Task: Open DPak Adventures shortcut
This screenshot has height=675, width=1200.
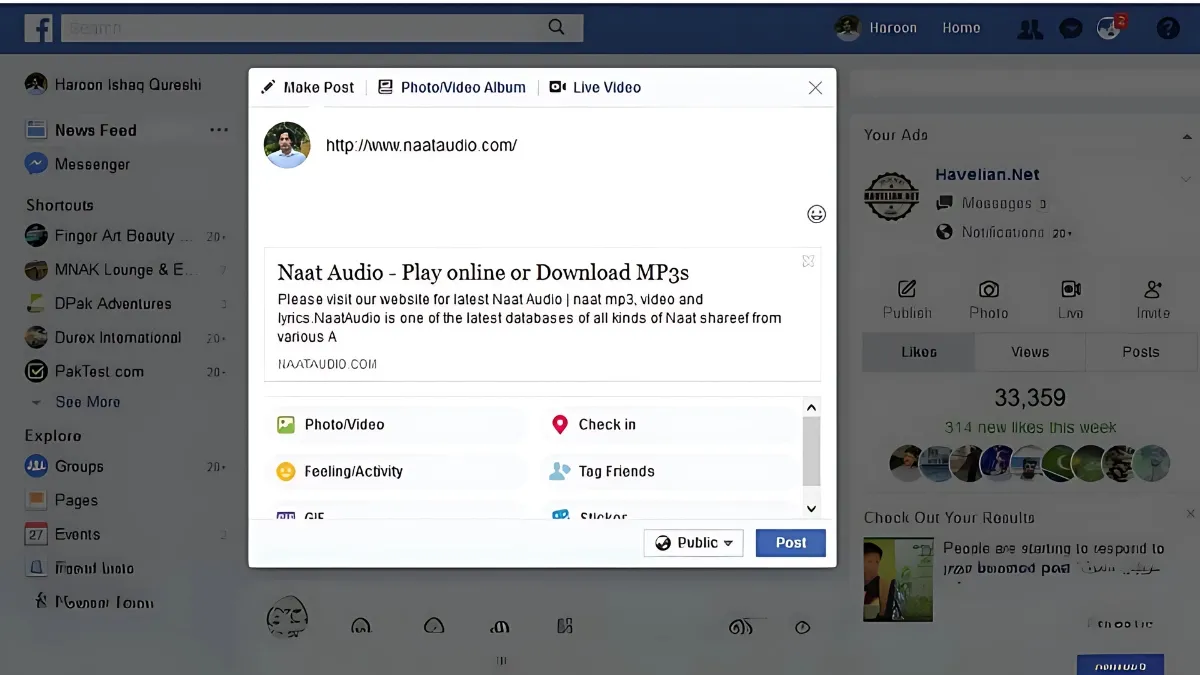Action: click(98, 304)
